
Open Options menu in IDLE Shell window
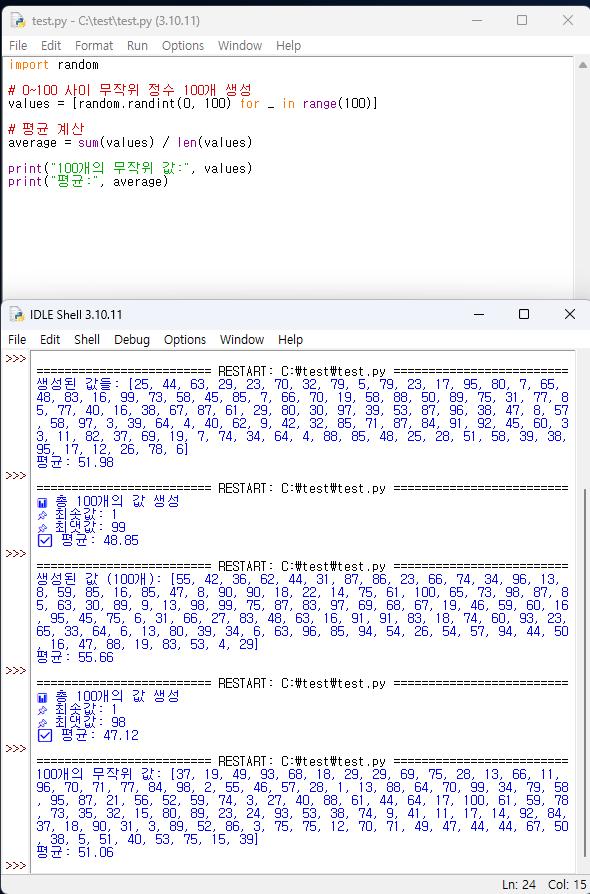coord(185,340)
